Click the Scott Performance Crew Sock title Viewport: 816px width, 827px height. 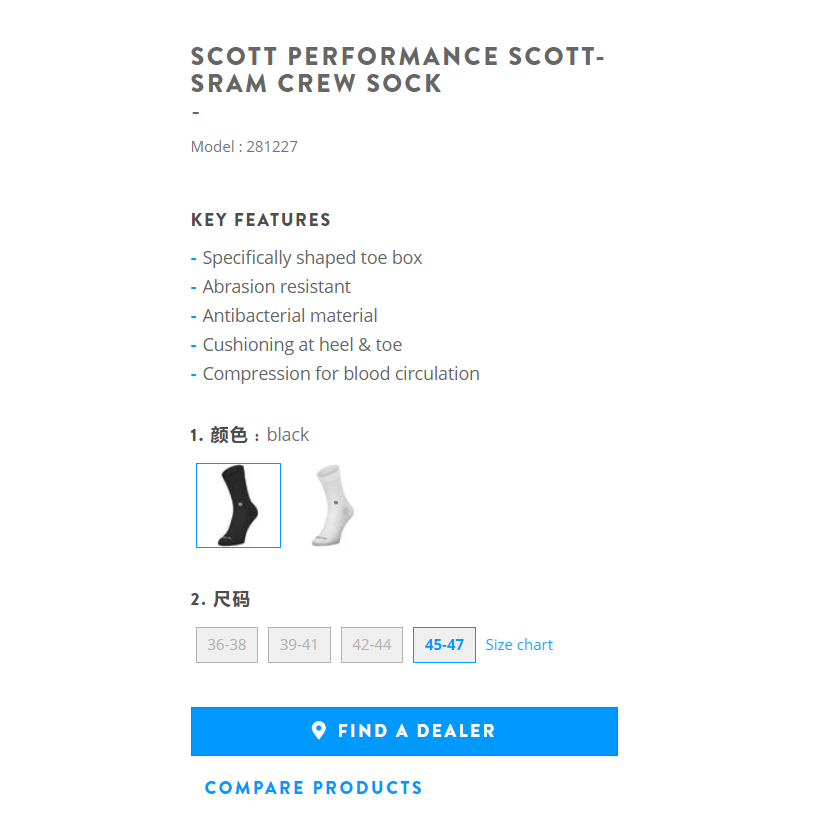click(397, 70)
